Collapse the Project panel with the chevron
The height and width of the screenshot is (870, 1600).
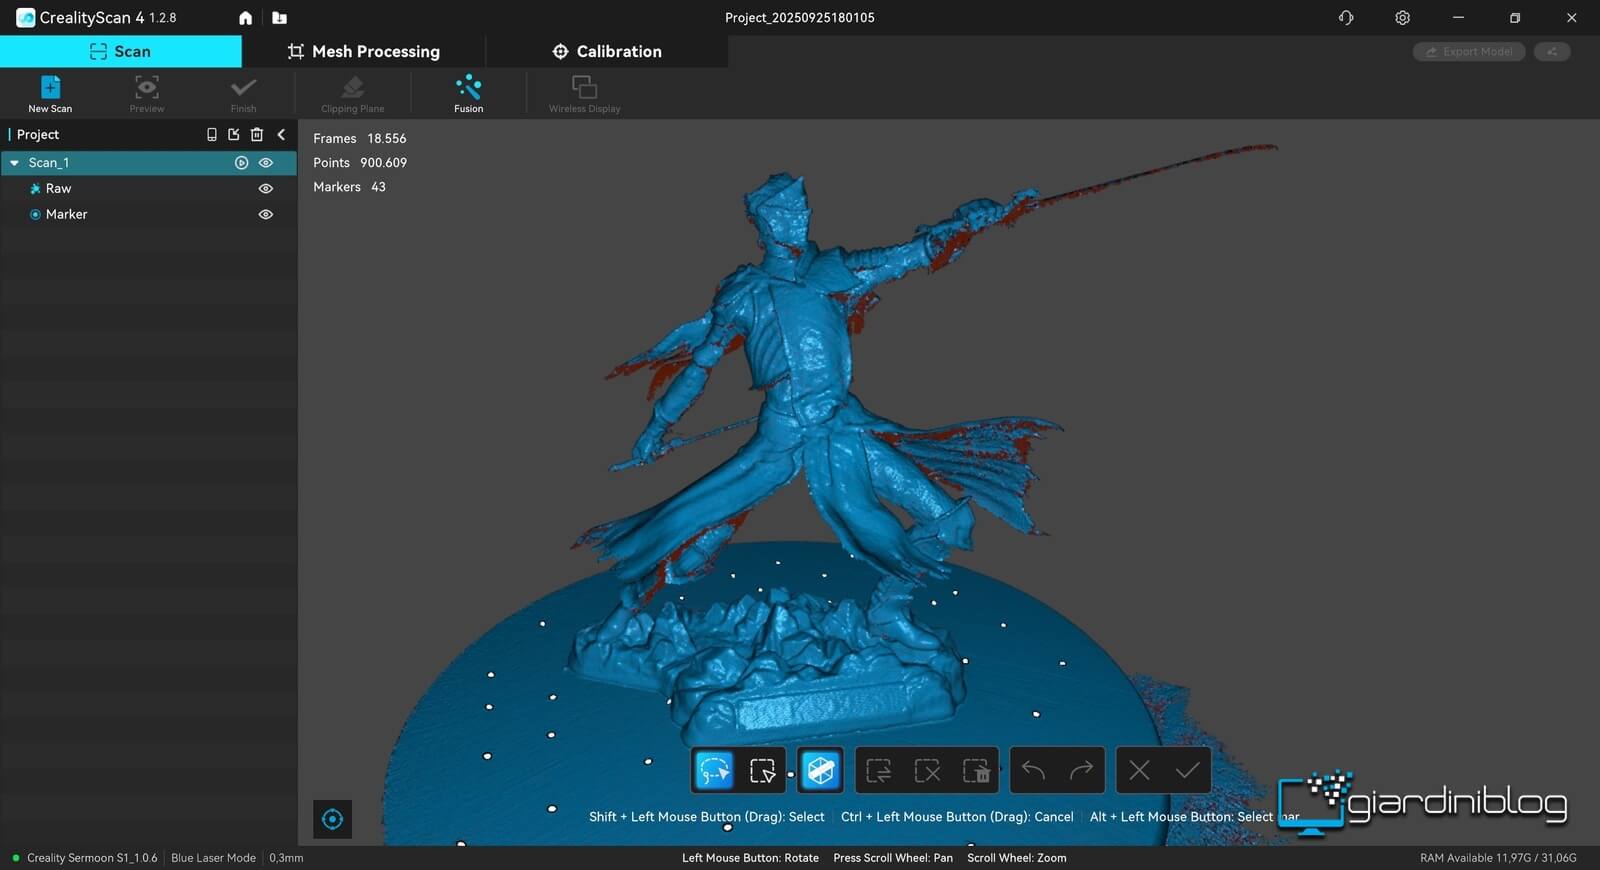click(281, 134)
